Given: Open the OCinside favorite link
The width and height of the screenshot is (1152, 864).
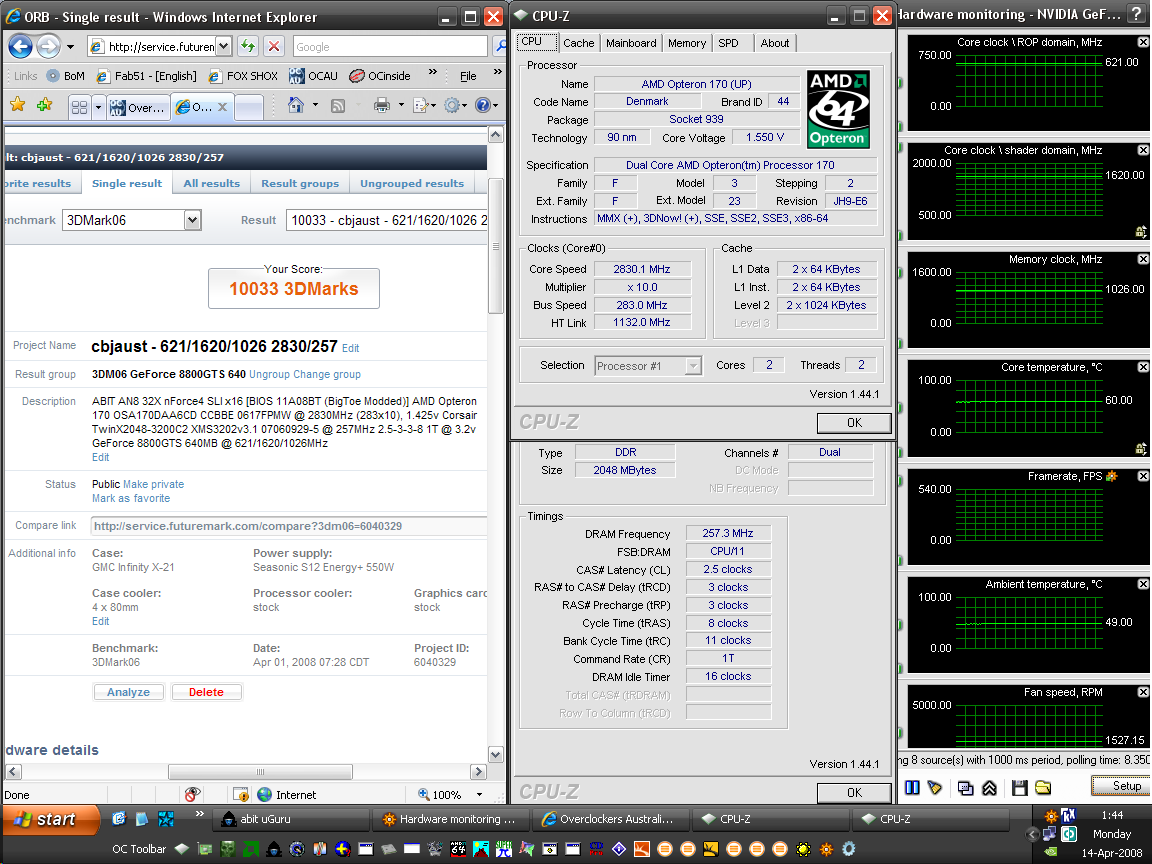Looking at the screenshot, I should pyautogui.click(x=380, y=76).
